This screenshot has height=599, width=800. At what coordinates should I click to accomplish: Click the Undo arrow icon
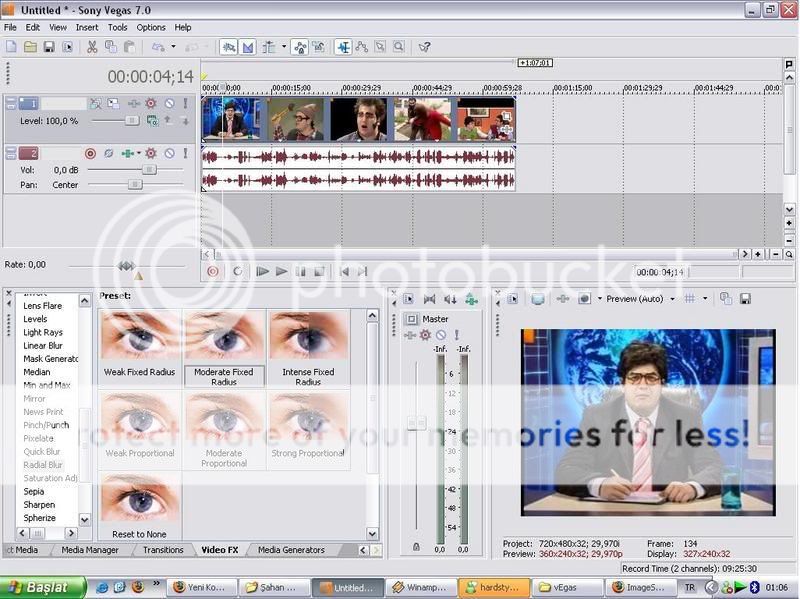(x=159, y=47)
